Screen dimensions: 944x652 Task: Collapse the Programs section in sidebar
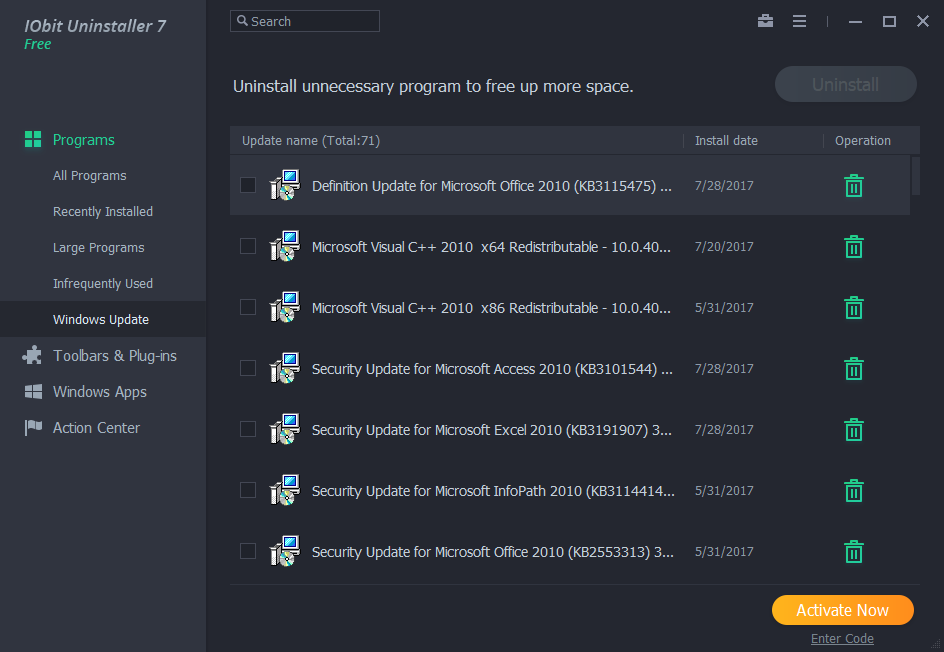point(84,140)
